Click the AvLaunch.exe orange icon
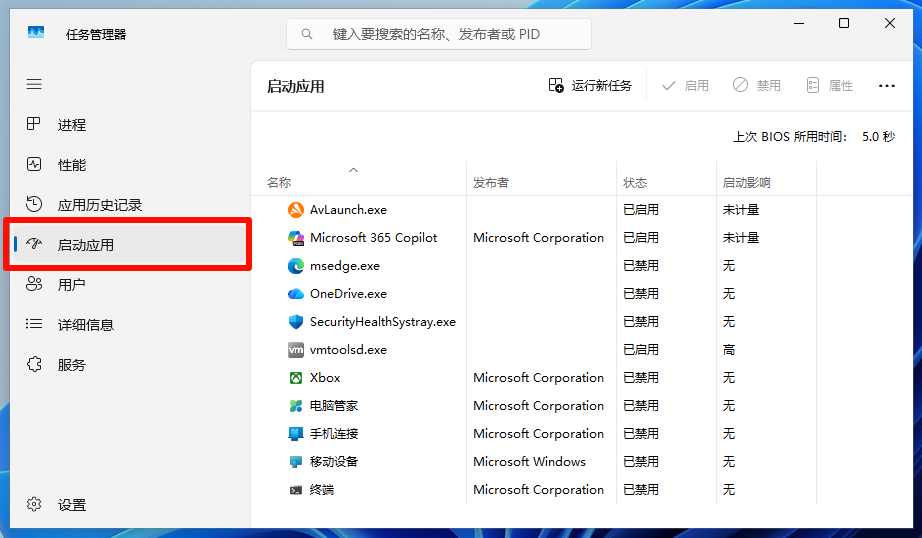This screenshot has width=922, height=538. (296, 210)
